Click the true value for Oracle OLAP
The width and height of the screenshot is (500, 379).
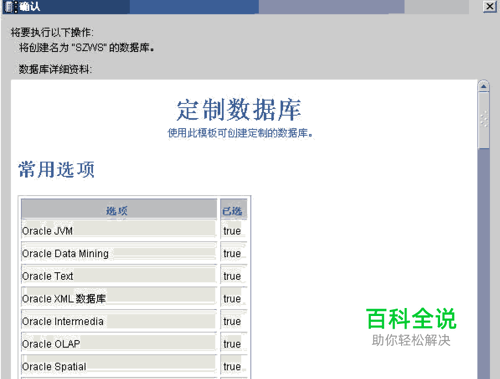(x=232, y=344)
